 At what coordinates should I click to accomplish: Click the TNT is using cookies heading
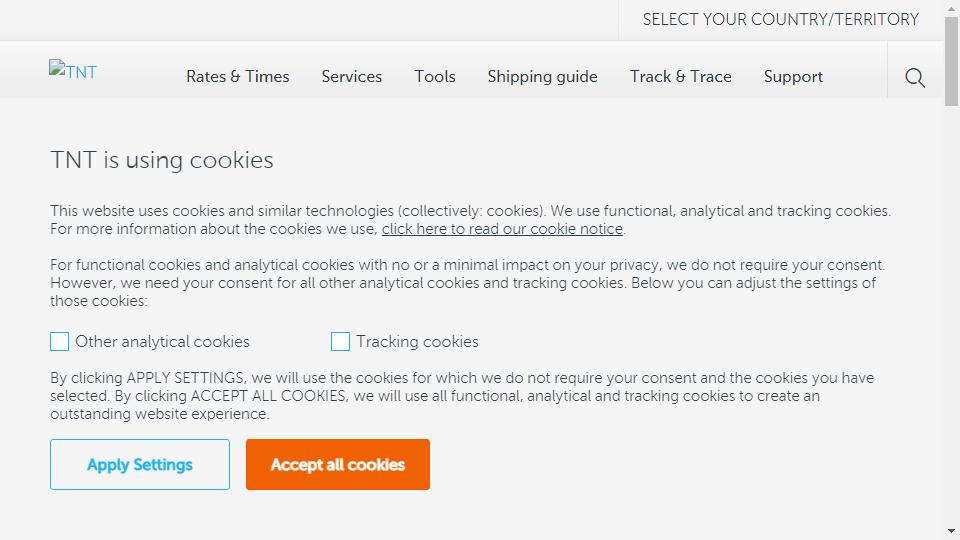tap(162, 160)
